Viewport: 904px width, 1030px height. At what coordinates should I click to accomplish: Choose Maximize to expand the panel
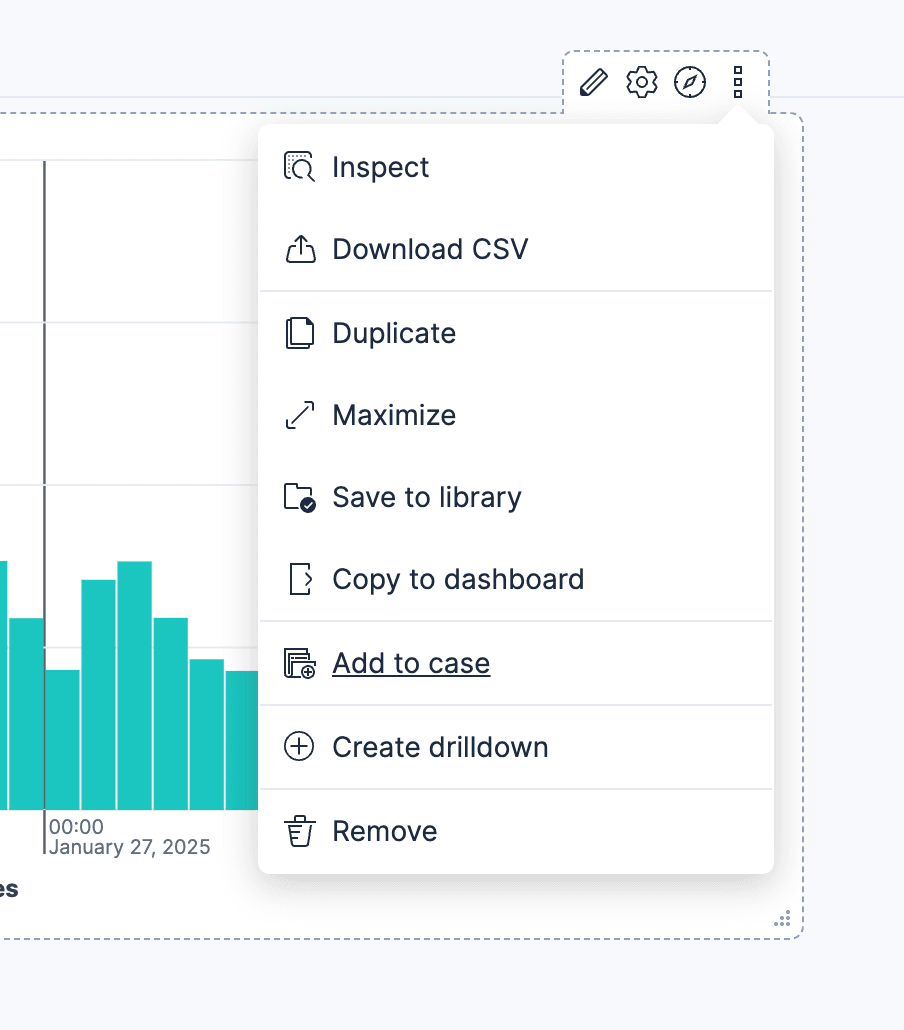point(394,415)
